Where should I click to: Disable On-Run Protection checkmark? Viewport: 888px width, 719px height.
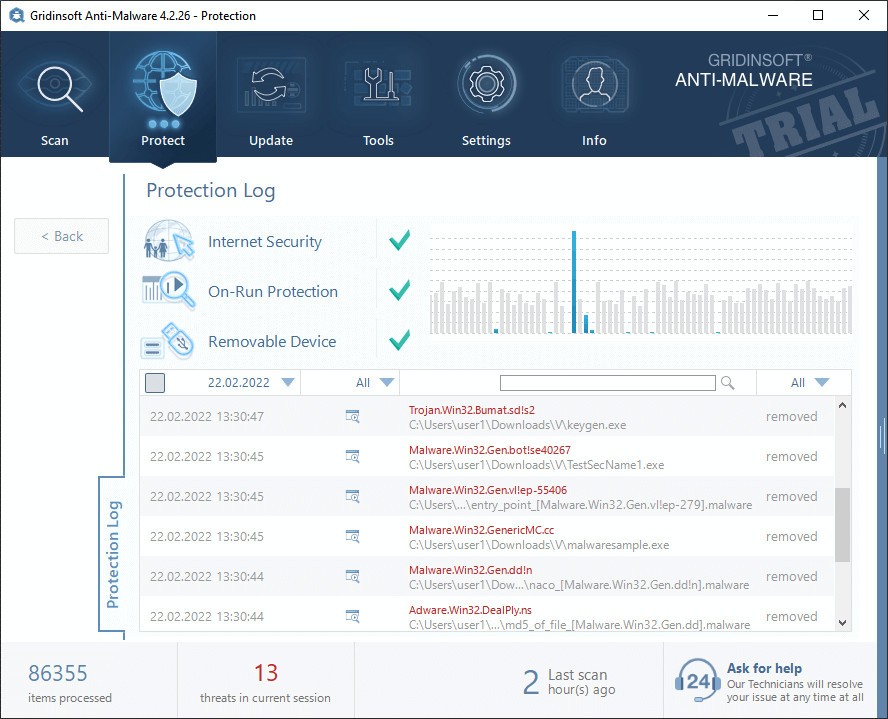(x=400, y=291)
